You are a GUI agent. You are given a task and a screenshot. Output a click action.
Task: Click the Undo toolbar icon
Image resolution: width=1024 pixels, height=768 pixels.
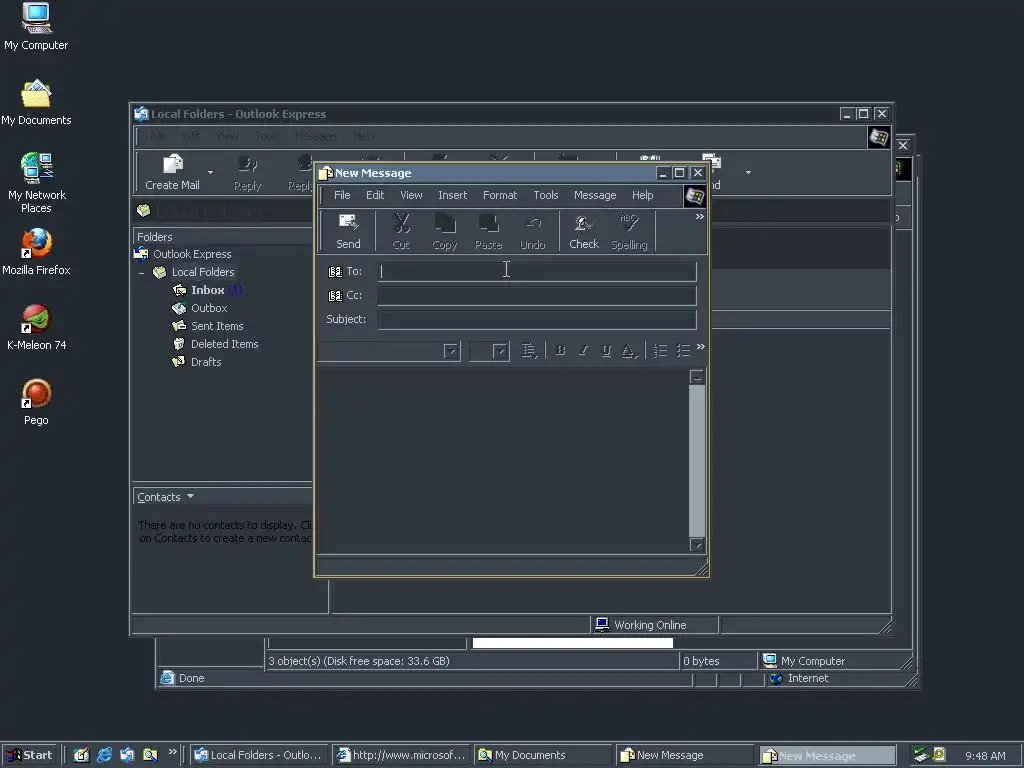pos(533,224)
